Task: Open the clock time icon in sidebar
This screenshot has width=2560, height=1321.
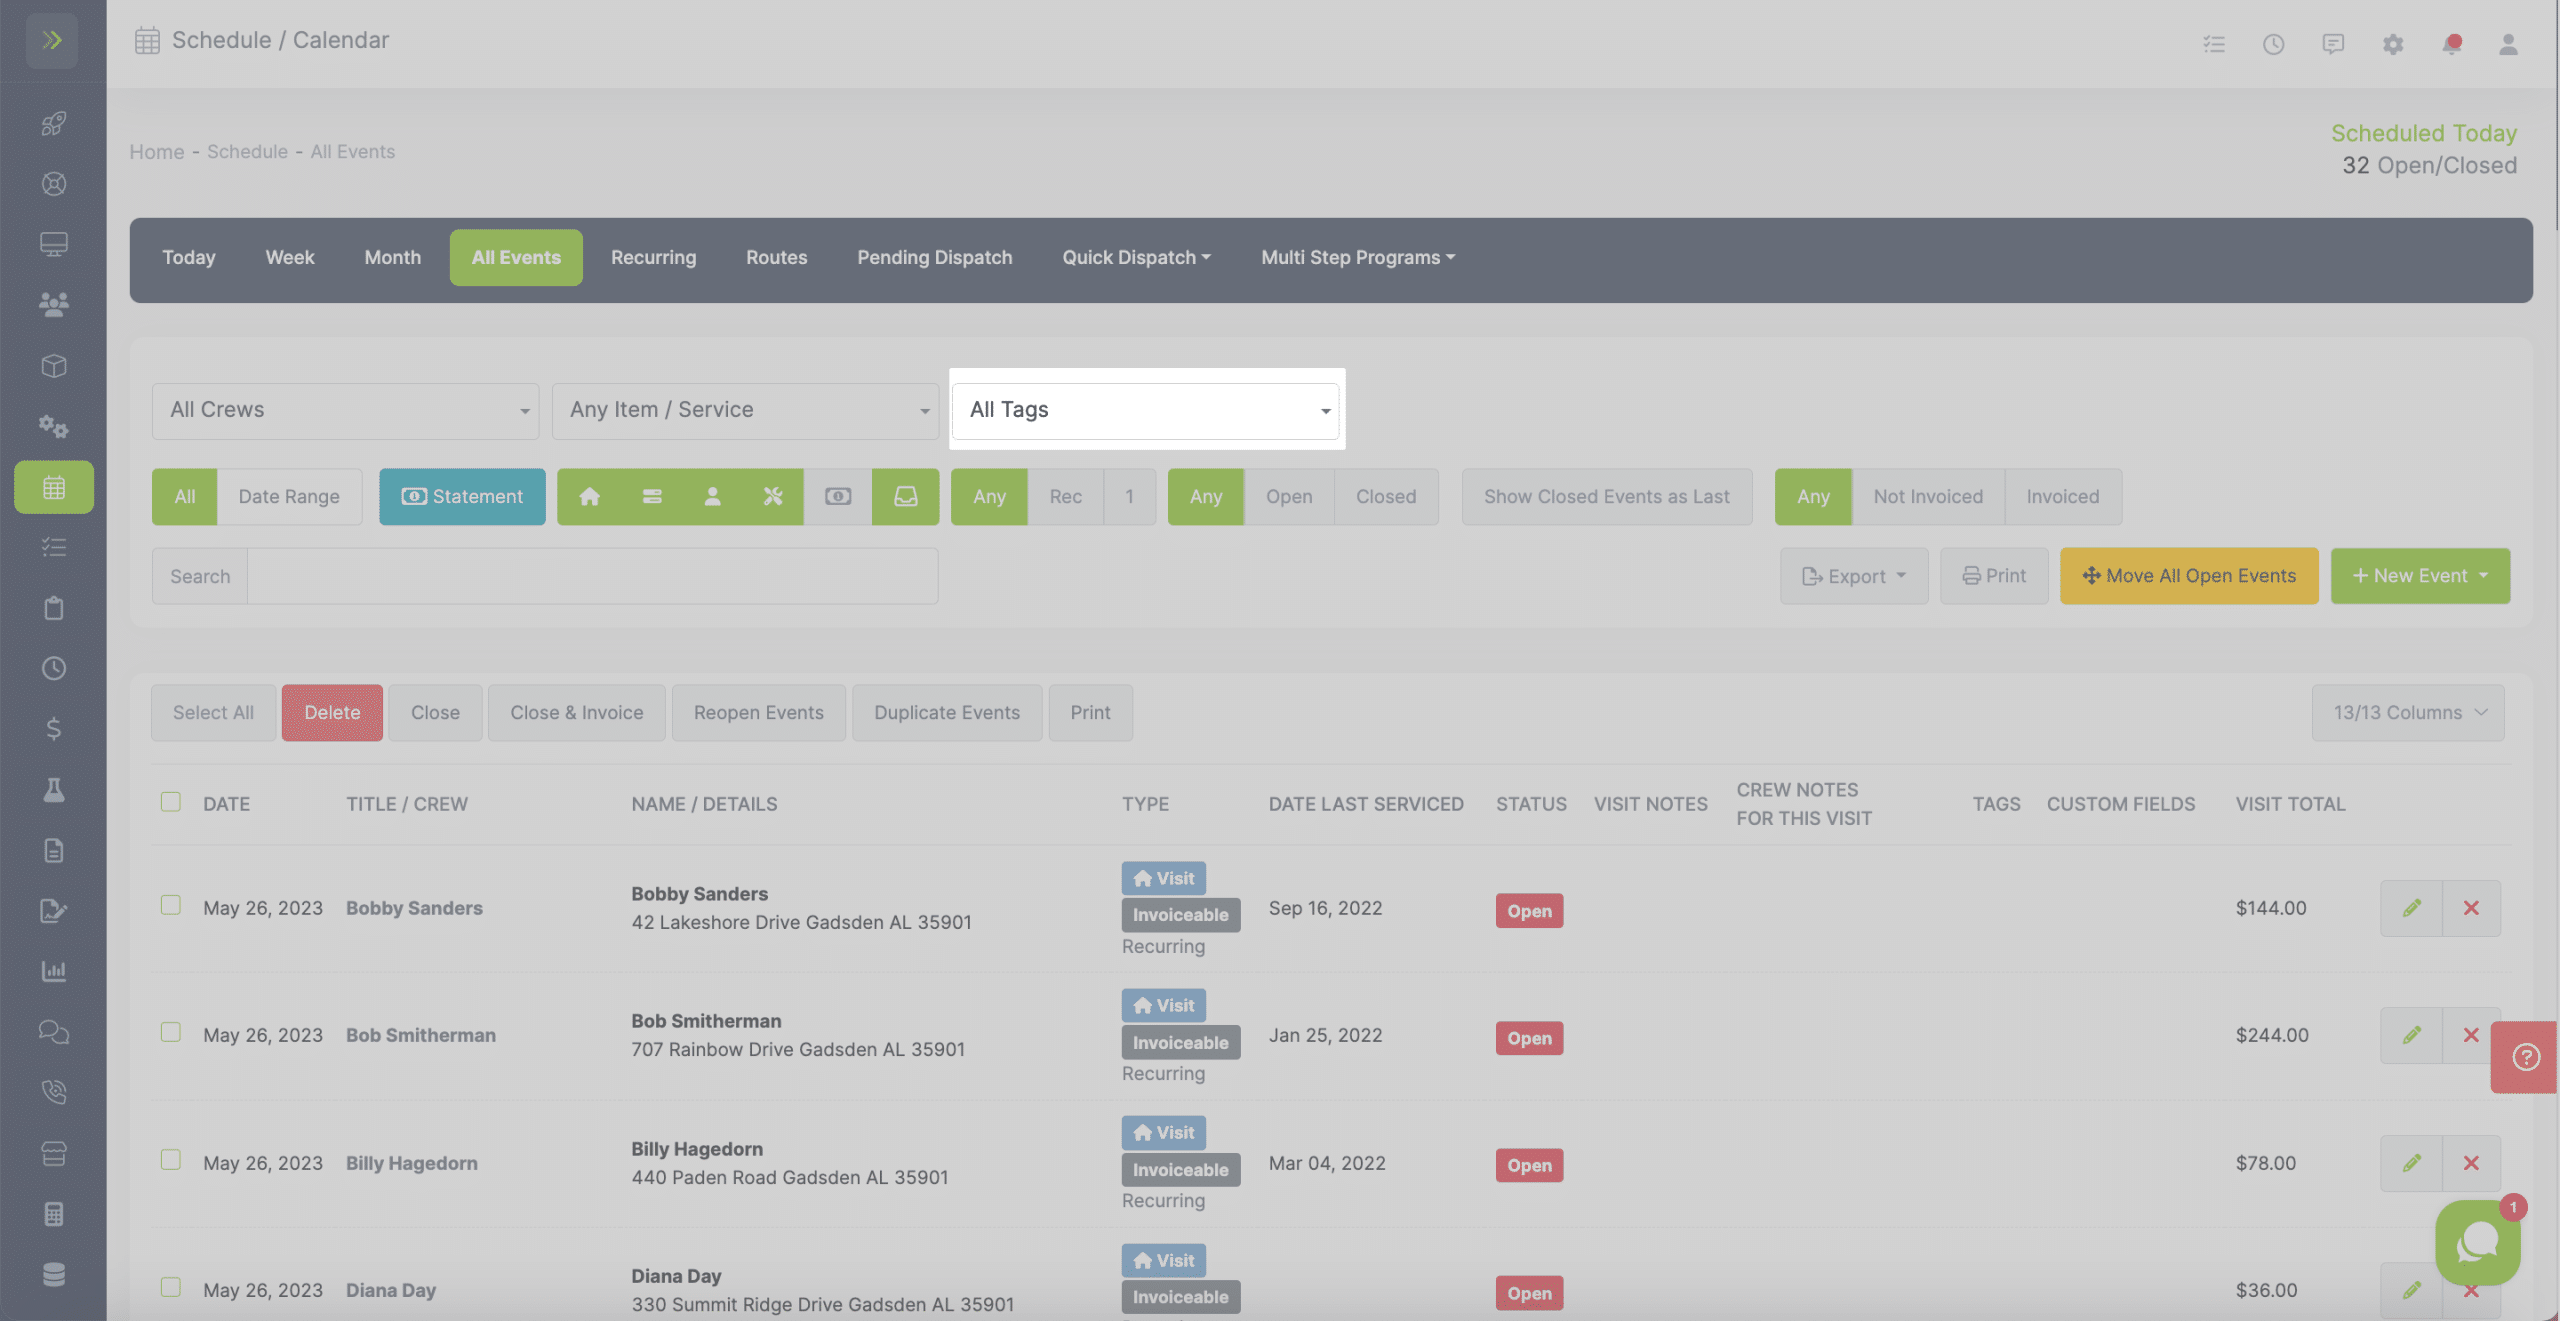Action: click(x=54, y=668)
